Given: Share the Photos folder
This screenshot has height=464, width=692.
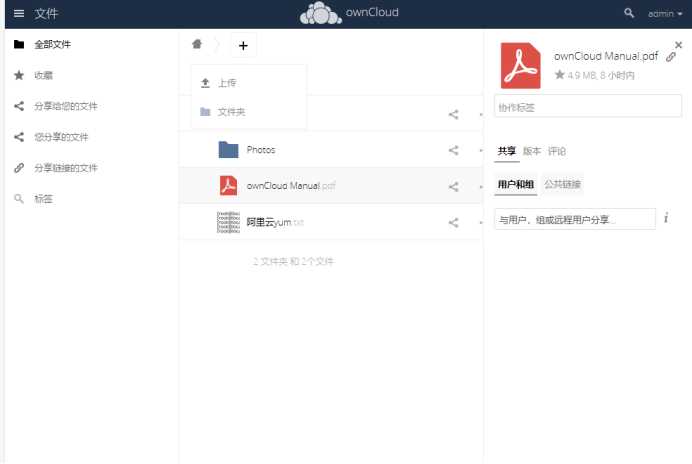Looking at the screenshot, I should [453, 150].
